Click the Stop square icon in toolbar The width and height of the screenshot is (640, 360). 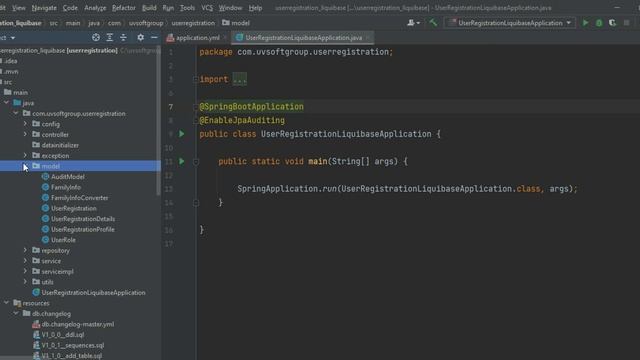[627, 23]
